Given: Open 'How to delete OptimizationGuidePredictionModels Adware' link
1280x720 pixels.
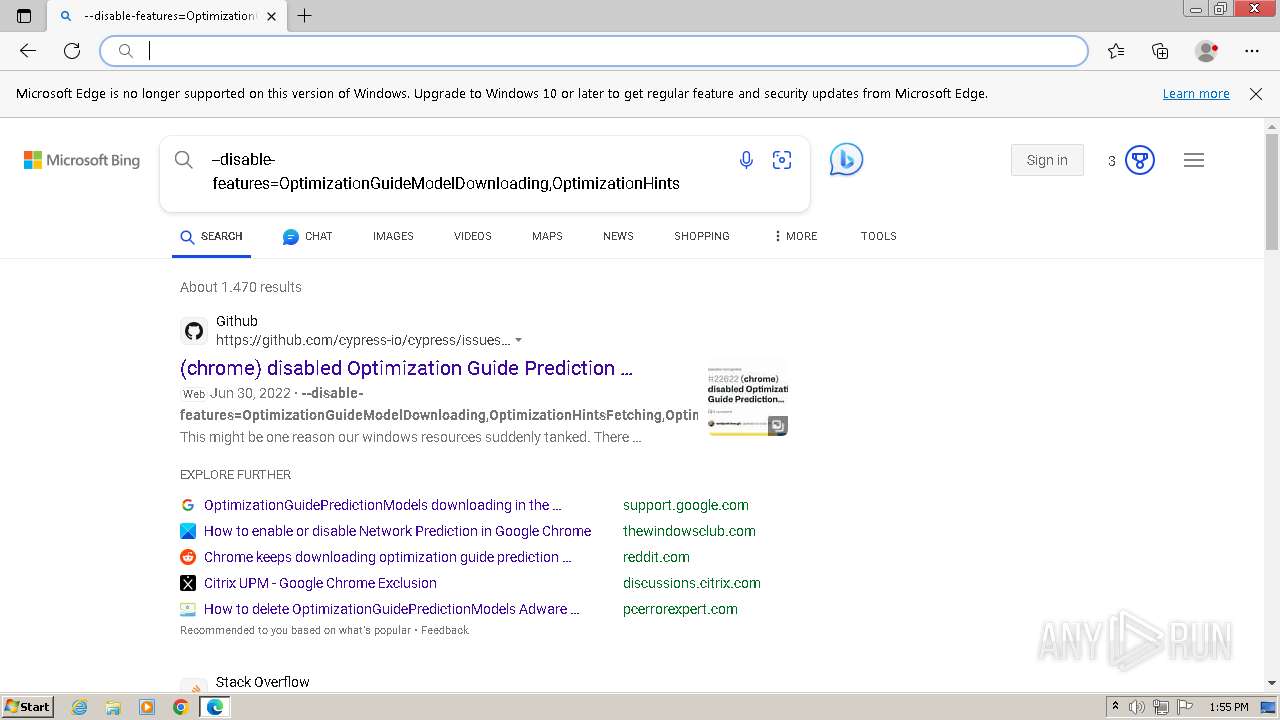Looking at the screenshot, I should pyautogui.click(x=391, y=609).
